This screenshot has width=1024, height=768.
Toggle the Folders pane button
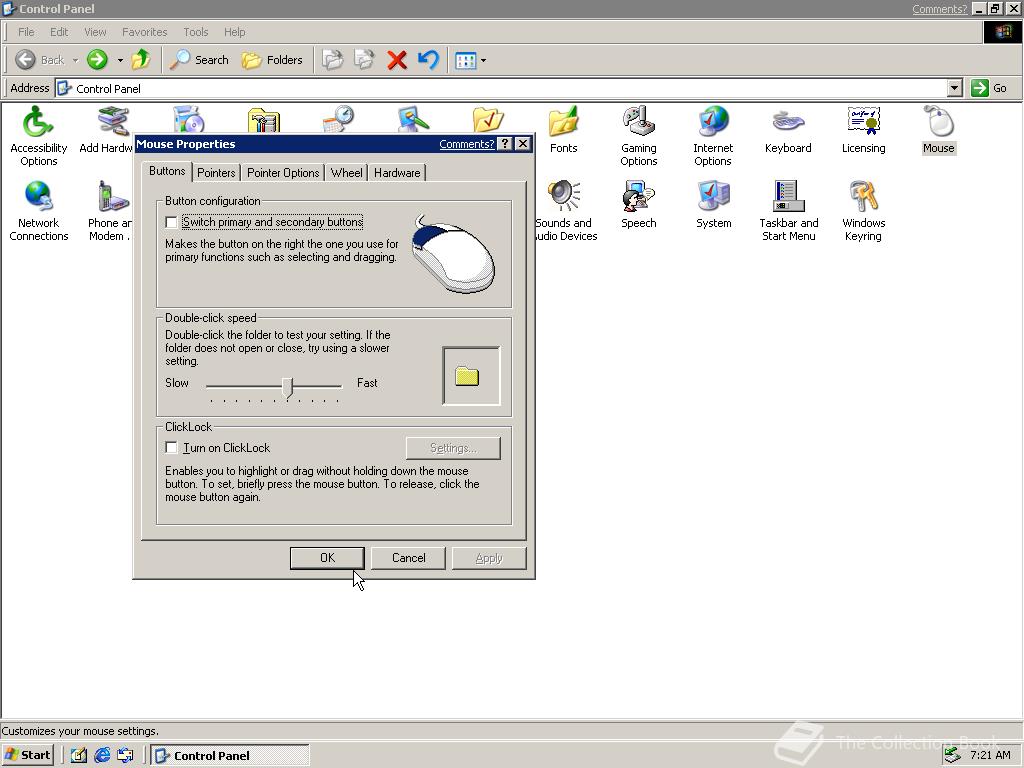pyautogui.click(x=272, y=60)
